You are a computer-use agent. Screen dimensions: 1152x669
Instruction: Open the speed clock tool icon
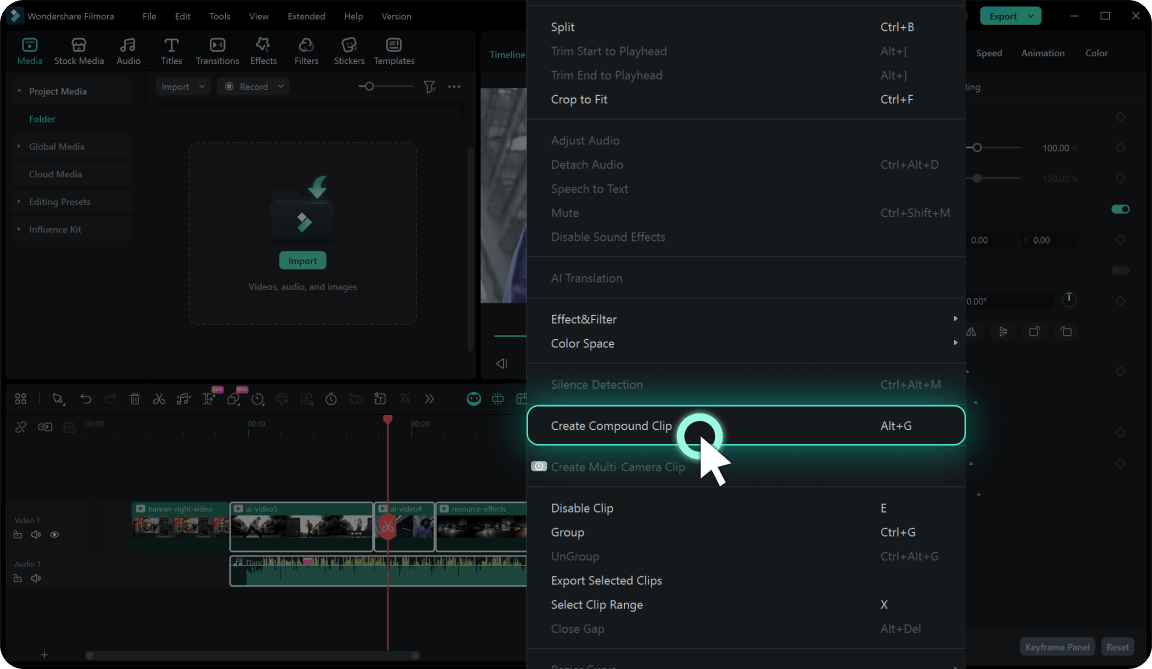click(x=258, y=399)
